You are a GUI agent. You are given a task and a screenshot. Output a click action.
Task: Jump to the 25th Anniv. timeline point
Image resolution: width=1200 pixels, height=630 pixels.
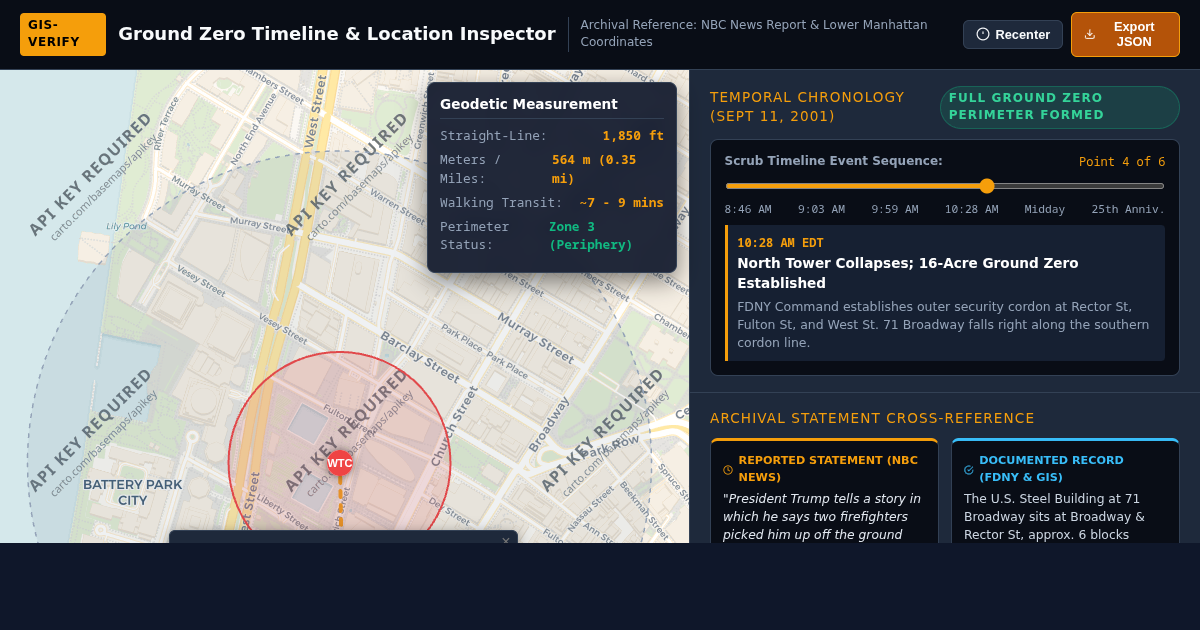pos(1128,210)
